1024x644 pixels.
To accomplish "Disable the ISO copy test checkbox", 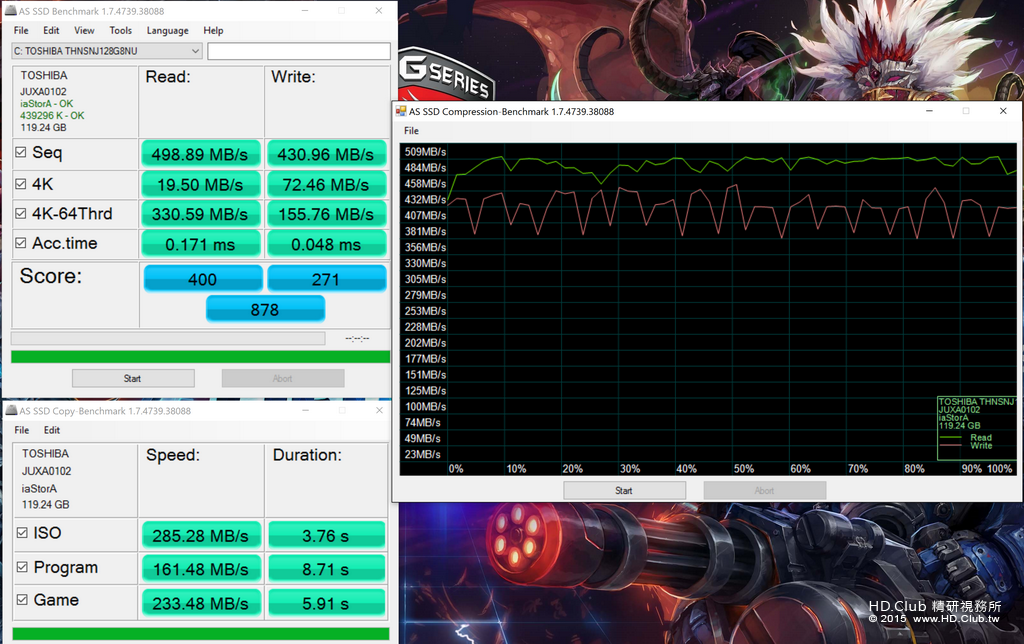I will click(22, 533).
